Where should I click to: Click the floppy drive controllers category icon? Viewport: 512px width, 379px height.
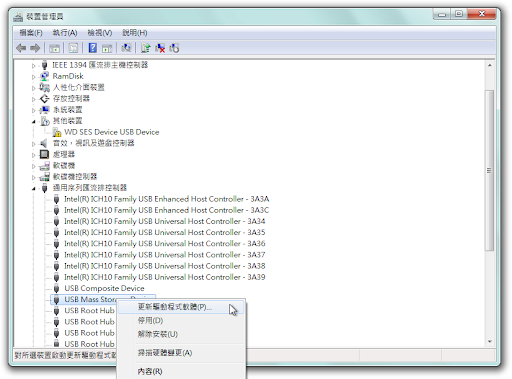(44, 177)
